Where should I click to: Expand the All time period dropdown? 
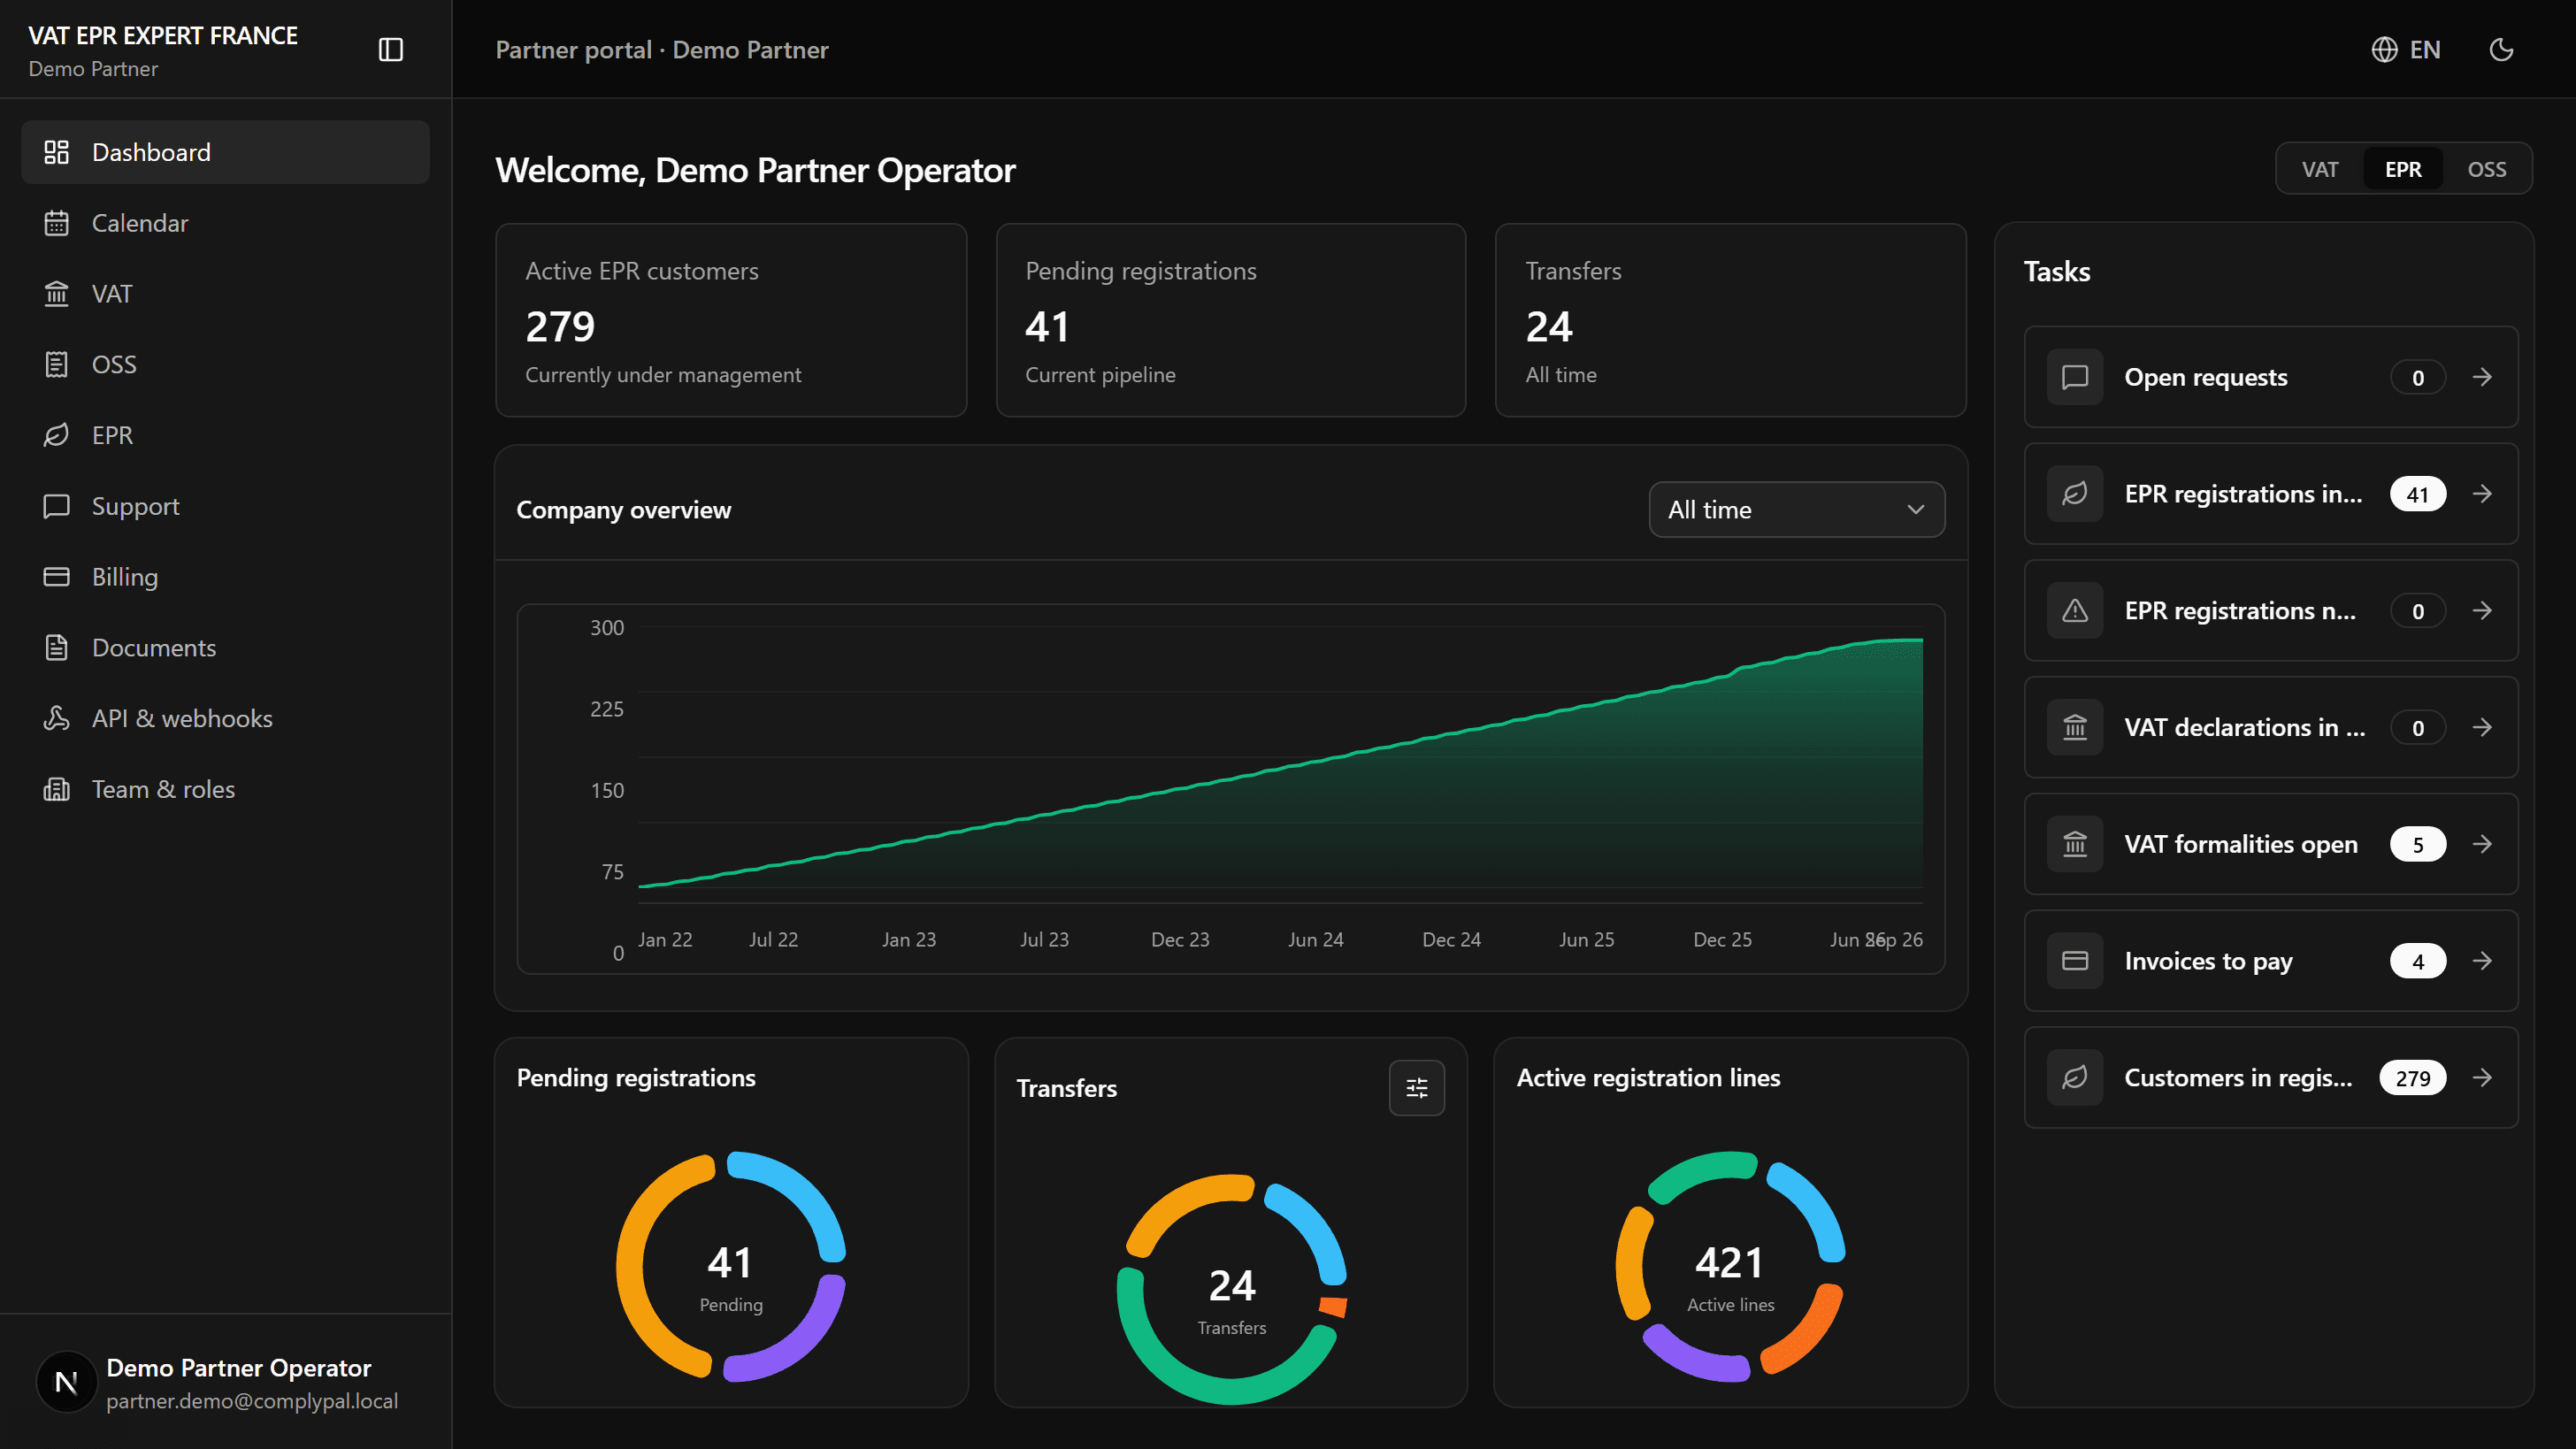[1796, 510]
